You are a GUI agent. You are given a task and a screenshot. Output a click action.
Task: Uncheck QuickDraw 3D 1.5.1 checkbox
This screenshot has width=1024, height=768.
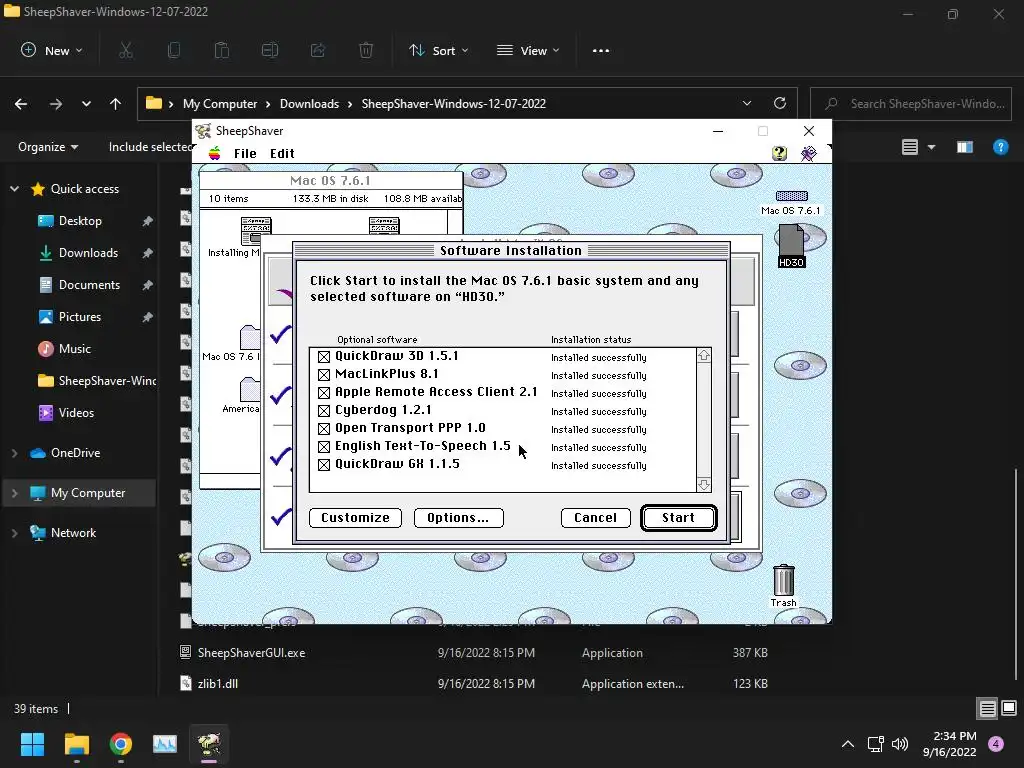(324, 357)
